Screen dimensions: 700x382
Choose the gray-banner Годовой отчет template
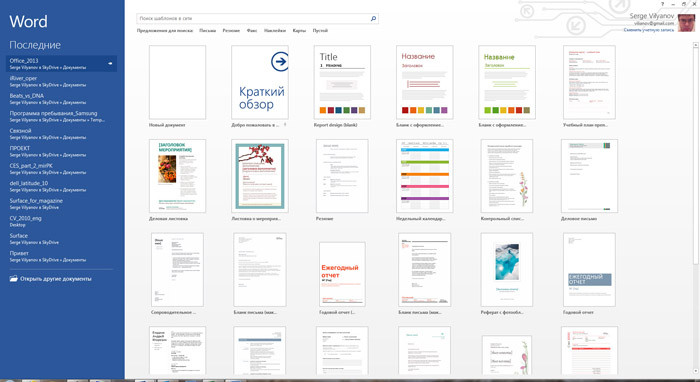tap(589, 270)
